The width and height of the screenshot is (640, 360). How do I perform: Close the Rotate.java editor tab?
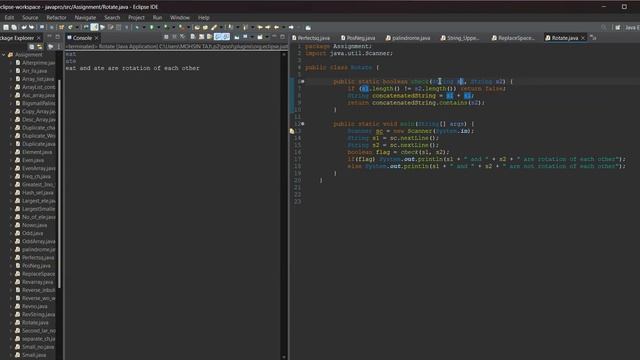[583, 38]
